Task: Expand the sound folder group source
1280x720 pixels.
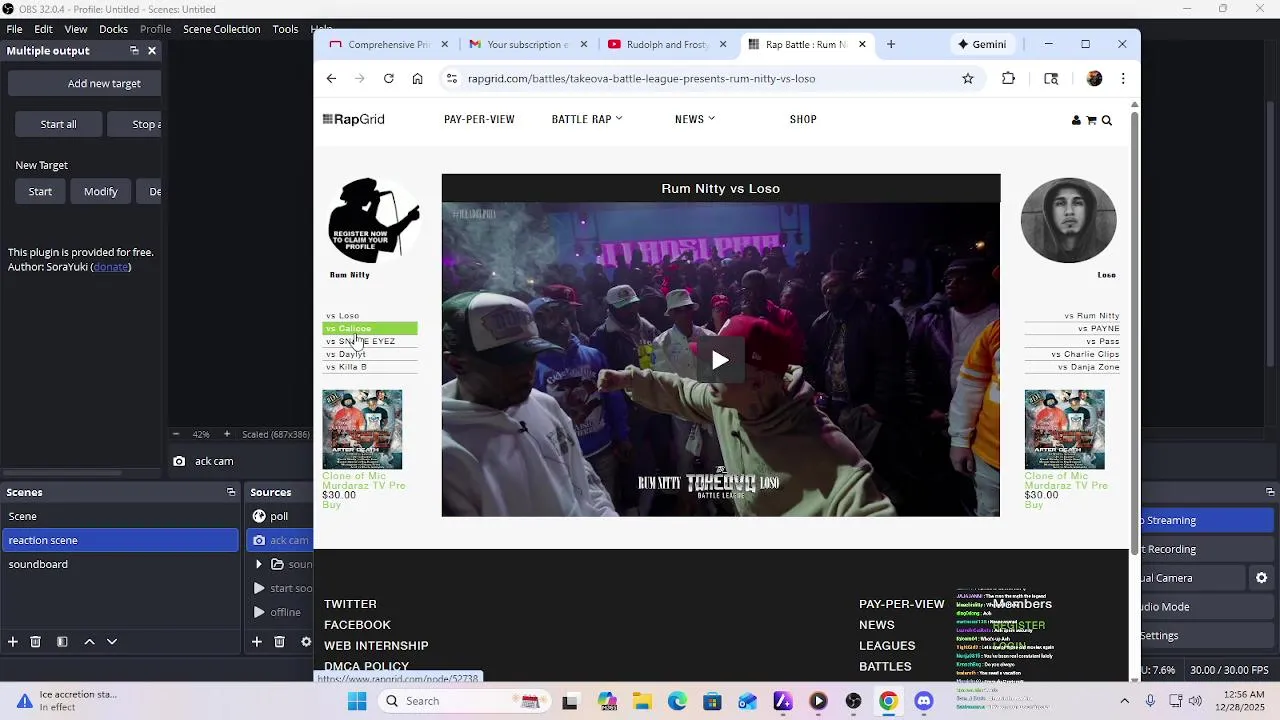Action: coord(259,564)
